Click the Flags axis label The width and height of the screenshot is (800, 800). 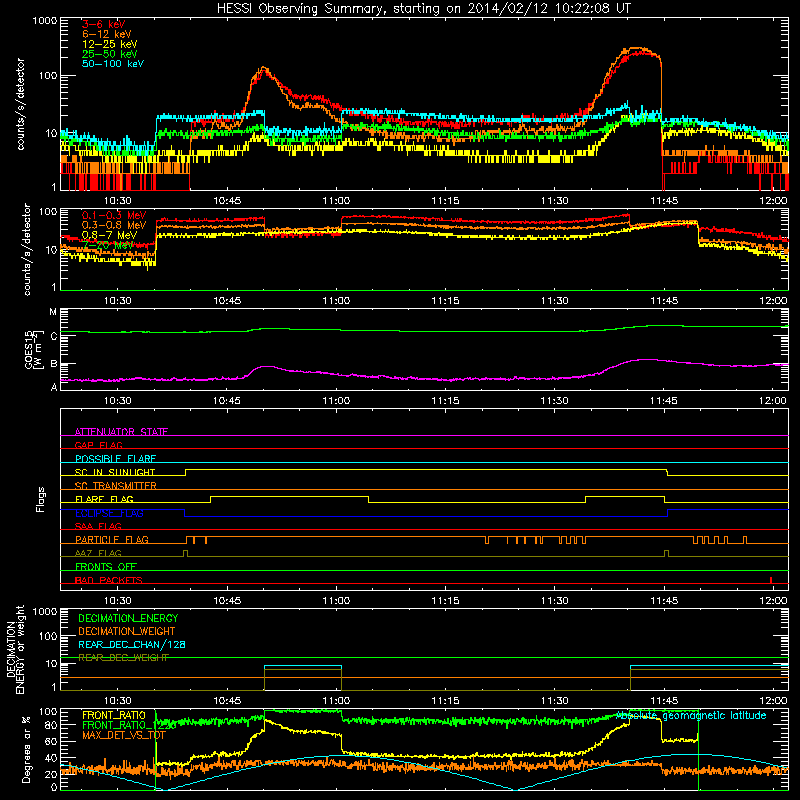click(x=41, y=499)
